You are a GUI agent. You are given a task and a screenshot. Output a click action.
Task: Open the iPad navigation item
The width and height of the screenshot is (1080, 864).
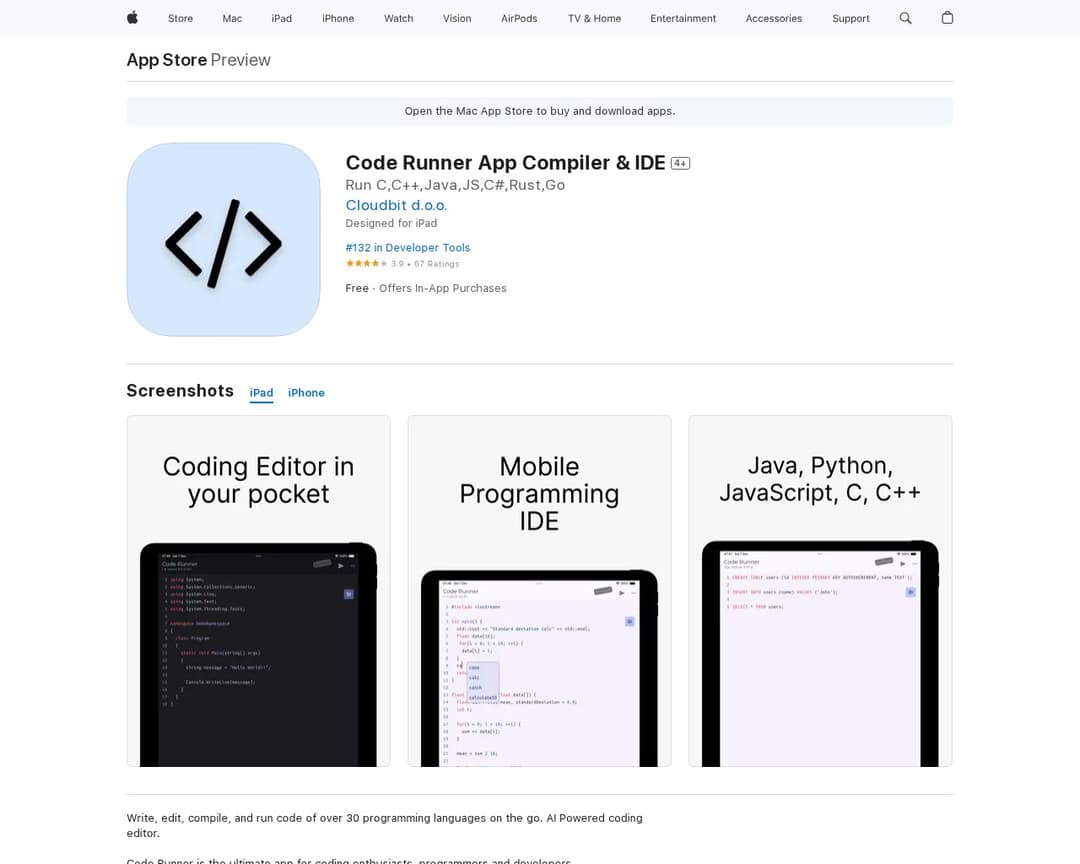coord(282,19)
